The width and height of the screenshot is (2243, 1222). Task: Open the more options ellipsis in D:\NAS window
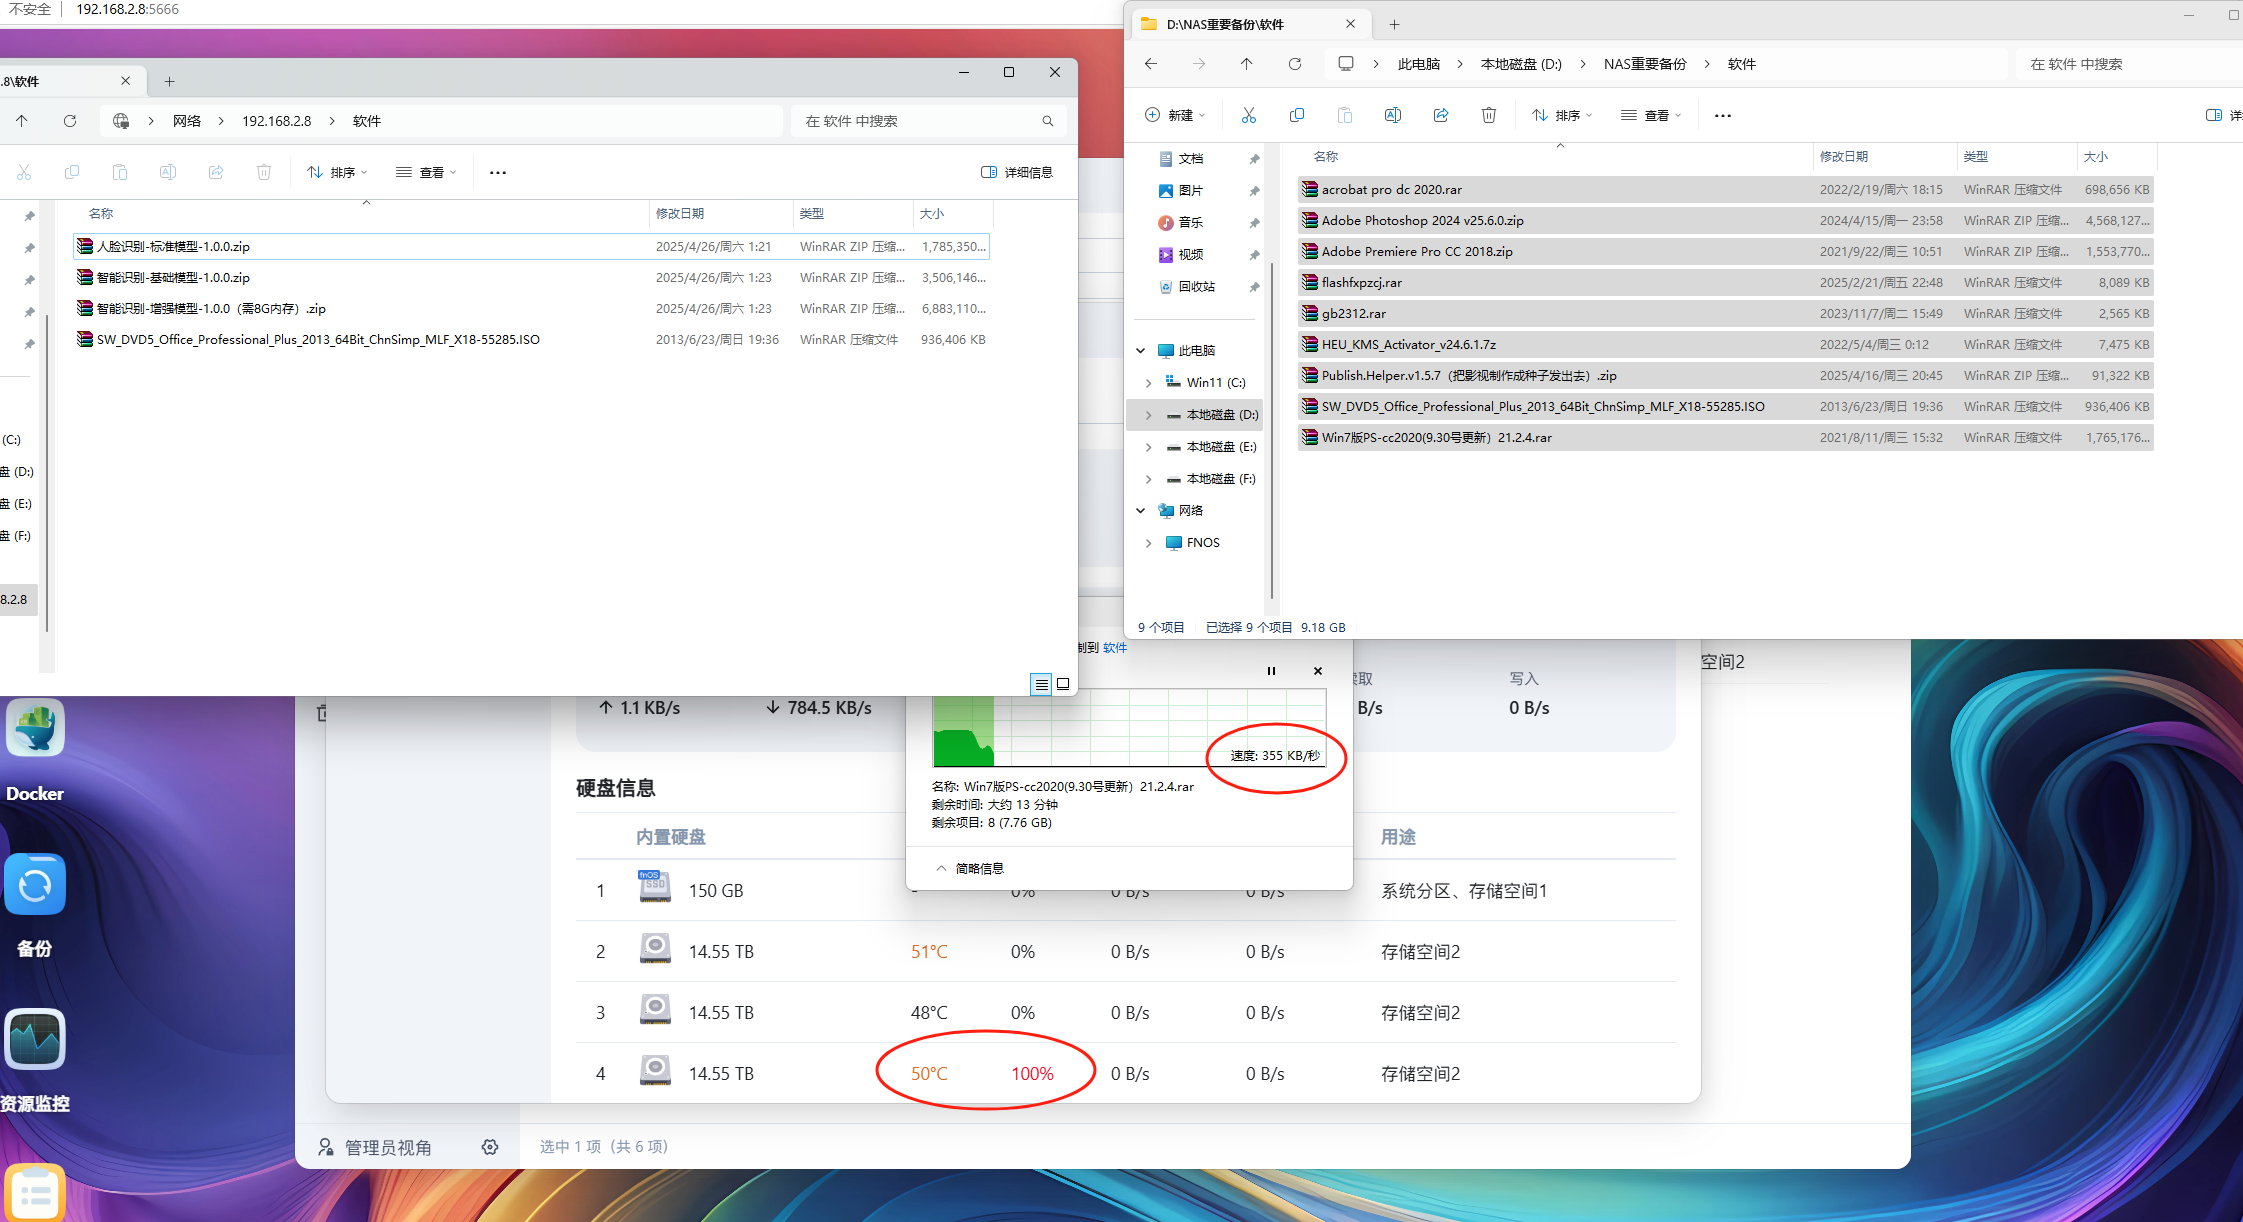click(1722, 116)
